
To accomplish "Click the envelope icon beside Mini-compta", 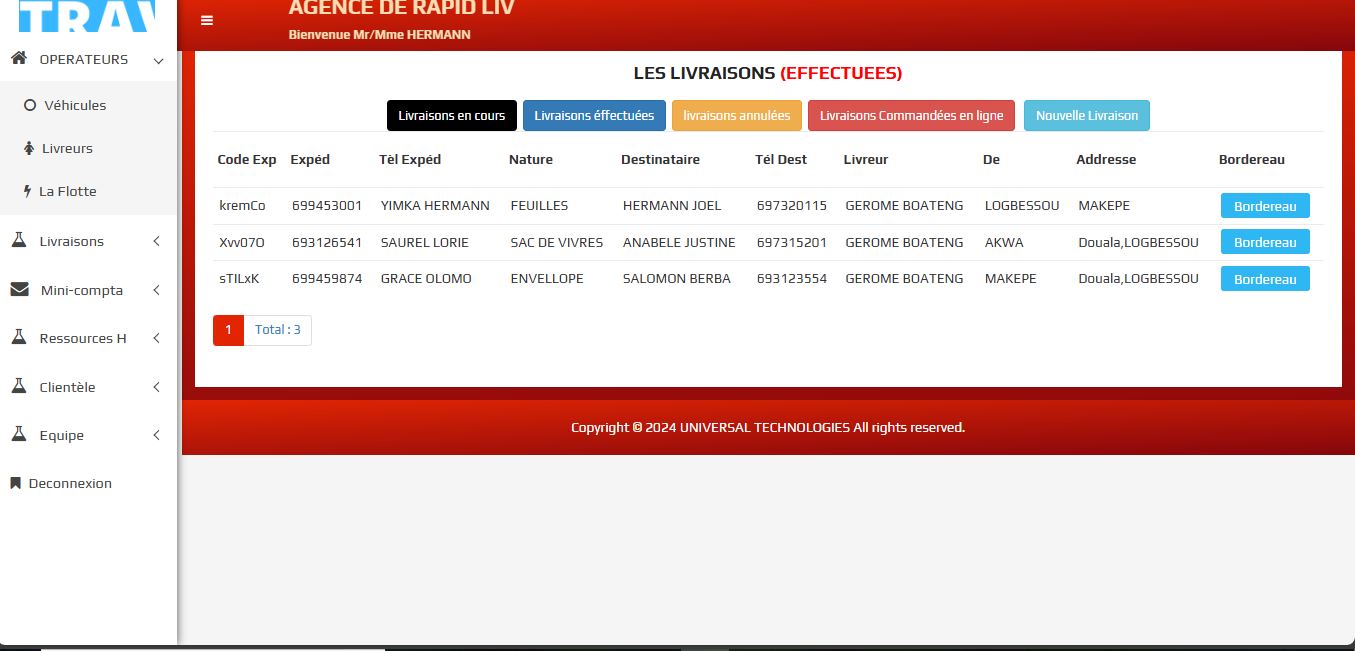I will (19, 290).
